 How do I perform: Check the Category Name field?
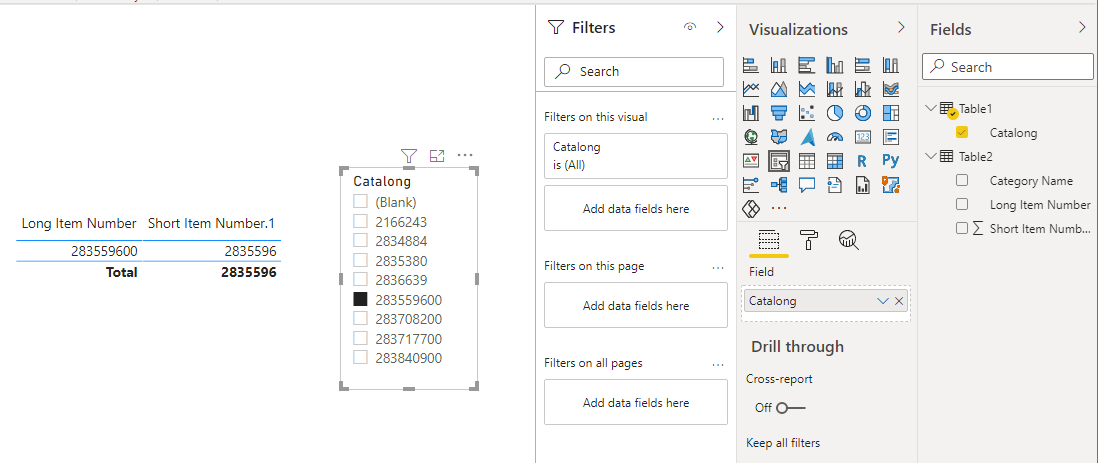point(961,180)
